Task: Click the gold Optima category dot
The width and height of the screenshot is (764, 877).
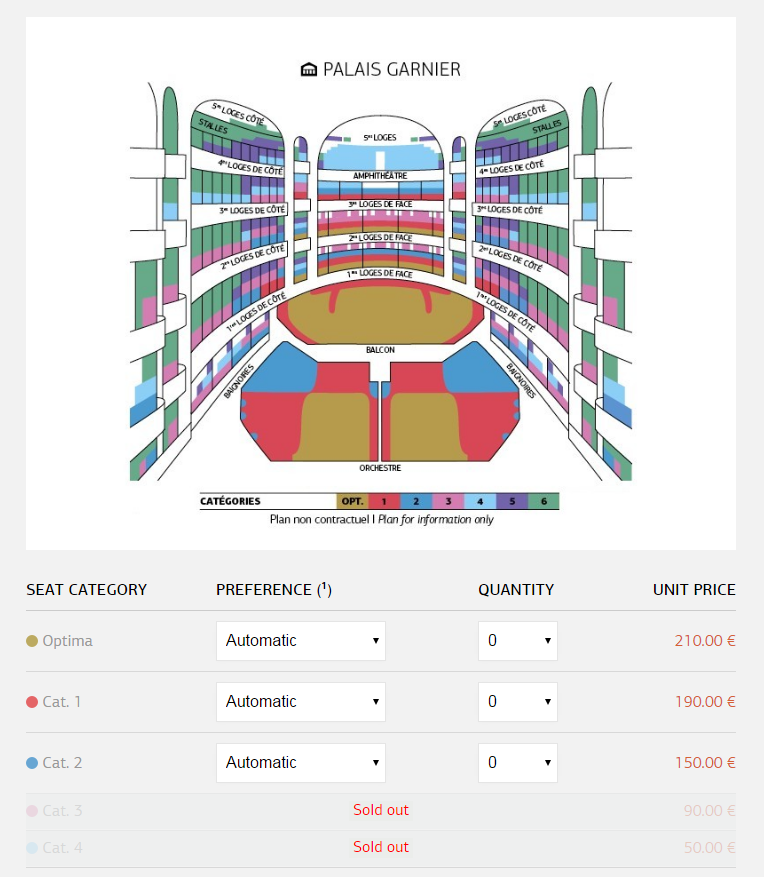Action: [x=32, y=641]
